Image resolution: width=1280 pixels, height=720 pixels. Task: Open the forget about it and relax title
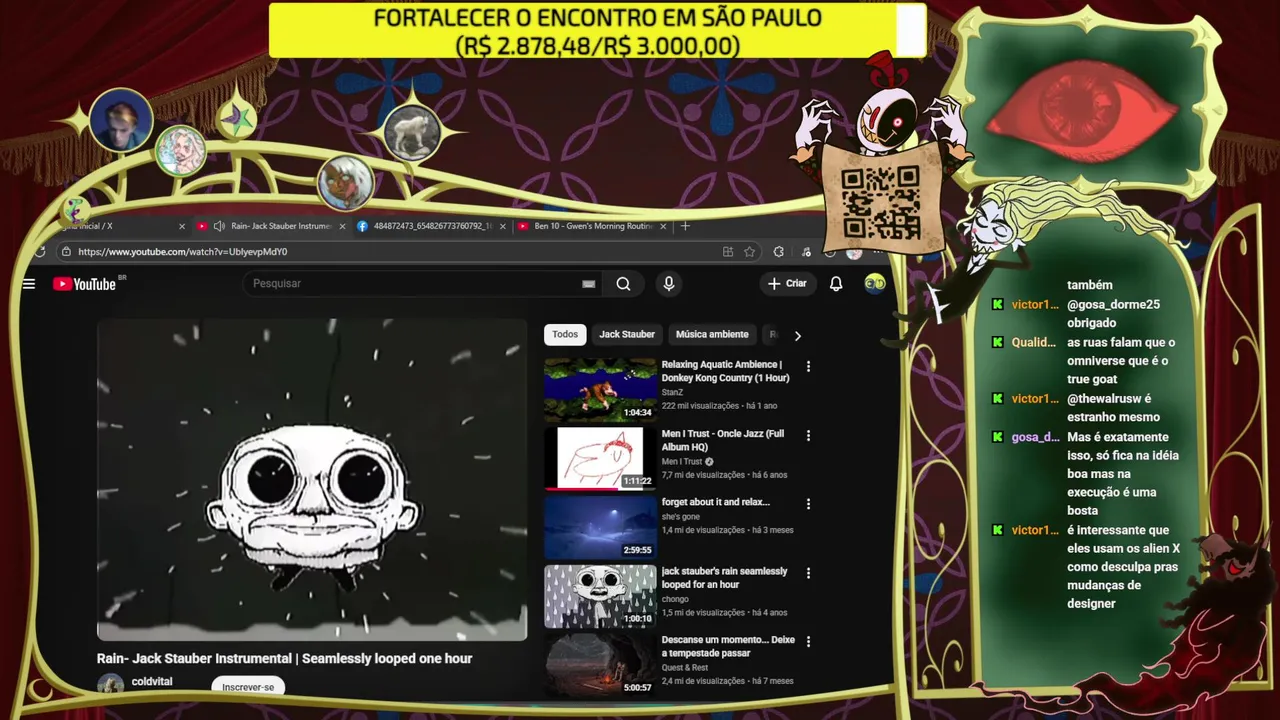[x=716, y=502]
